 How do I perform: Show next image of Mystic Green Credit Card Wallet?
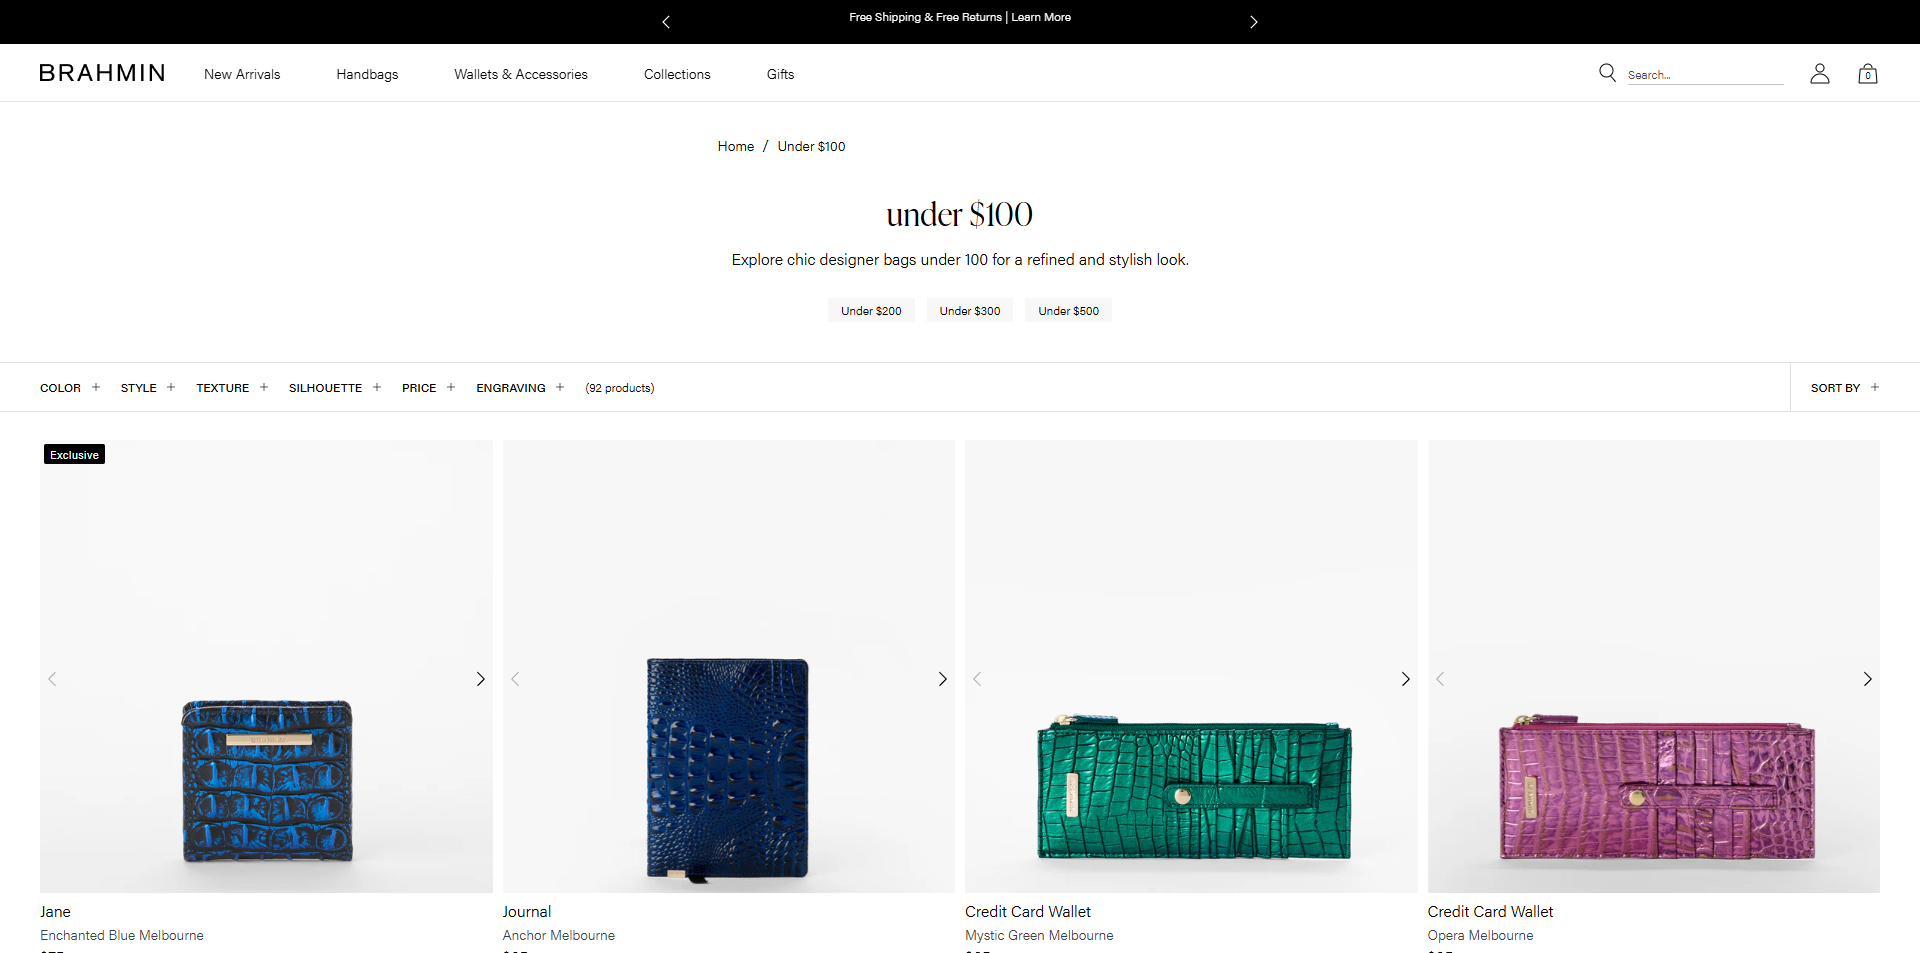pyautogui.click(x=1405, y=678)
